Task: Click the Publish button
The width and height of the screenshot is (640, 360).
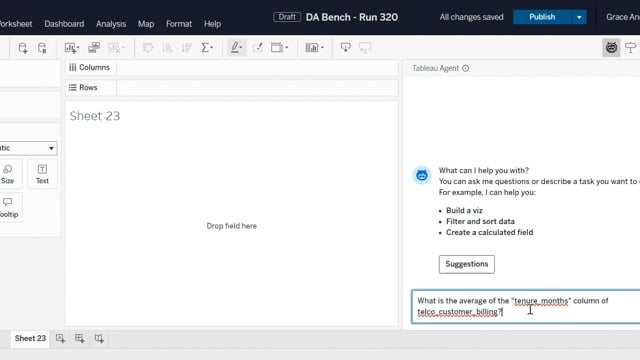Action: [x=542, y=17]
